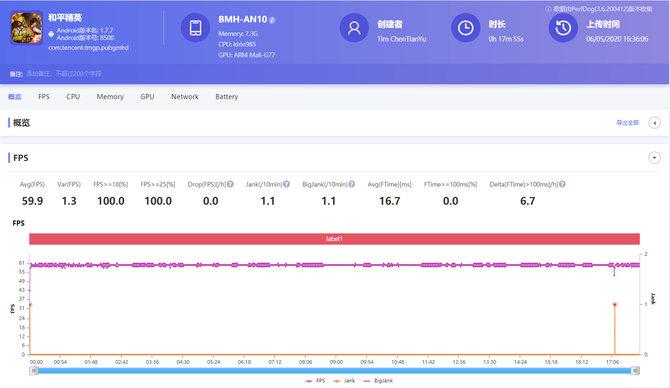Click the creator user profile icon
The width and height of the screenshot is (670, 388).
(x=354, y=28)
